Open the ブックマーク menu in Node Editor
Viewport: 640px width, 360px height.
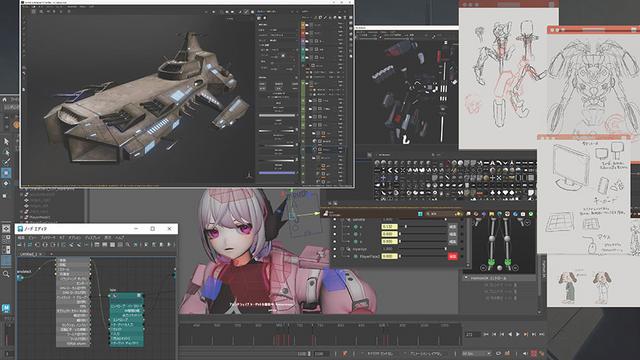tap(48, 238)
